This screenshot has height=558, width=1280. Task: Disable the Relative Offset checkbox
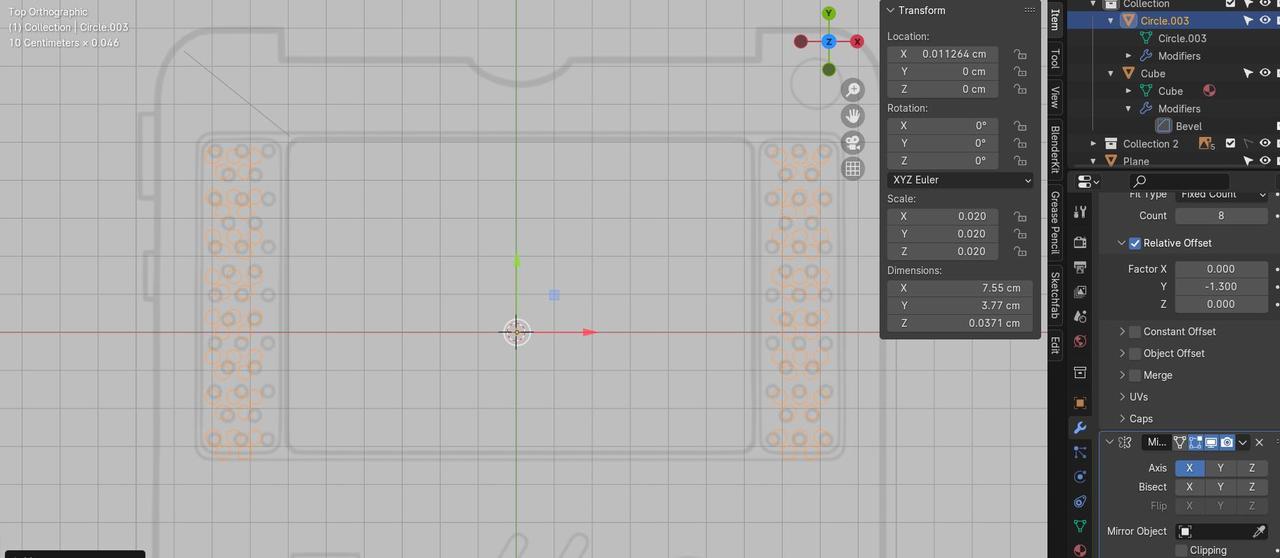[1135, 243]
